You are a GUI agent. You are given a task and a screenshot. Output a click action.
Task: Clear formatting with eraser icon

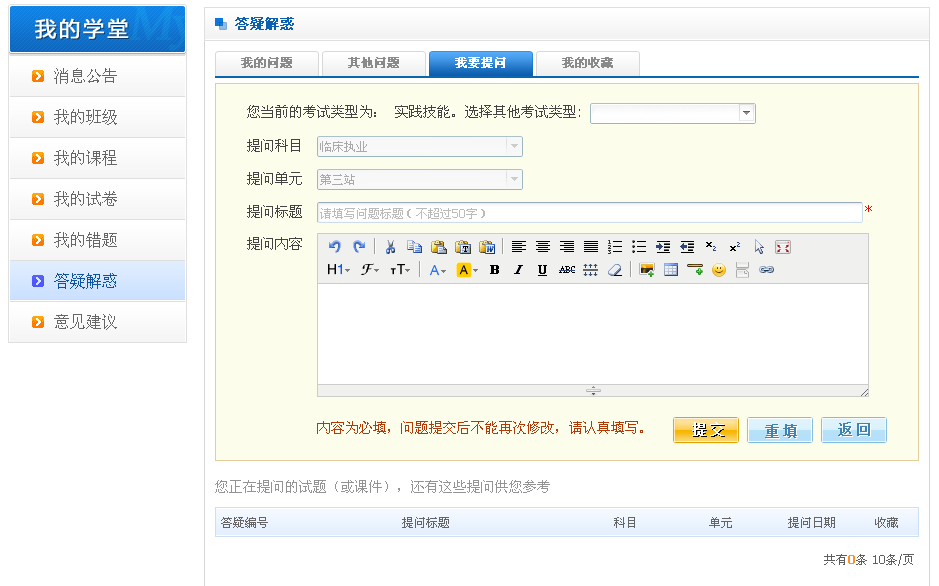[x=614, y=270]
